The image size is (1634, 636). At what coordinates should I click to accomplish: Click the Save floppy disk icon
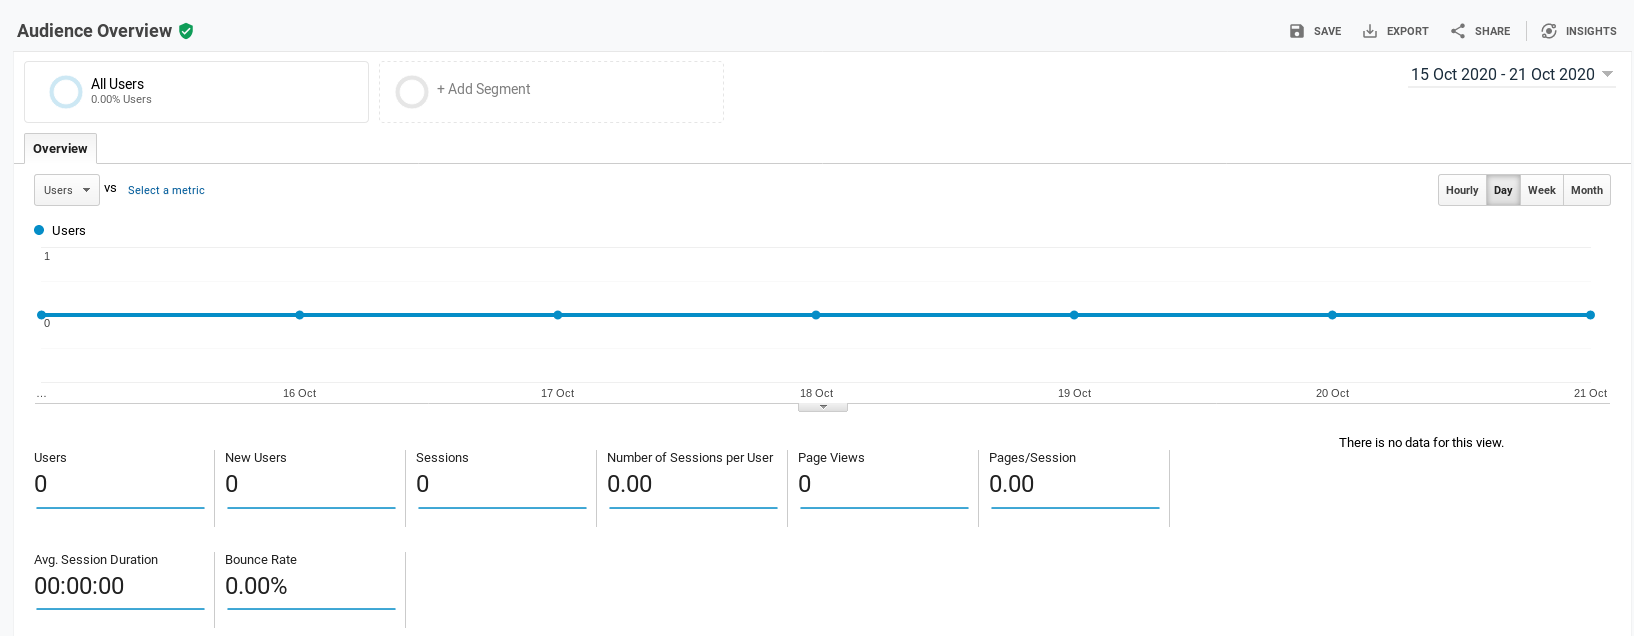1297,31
